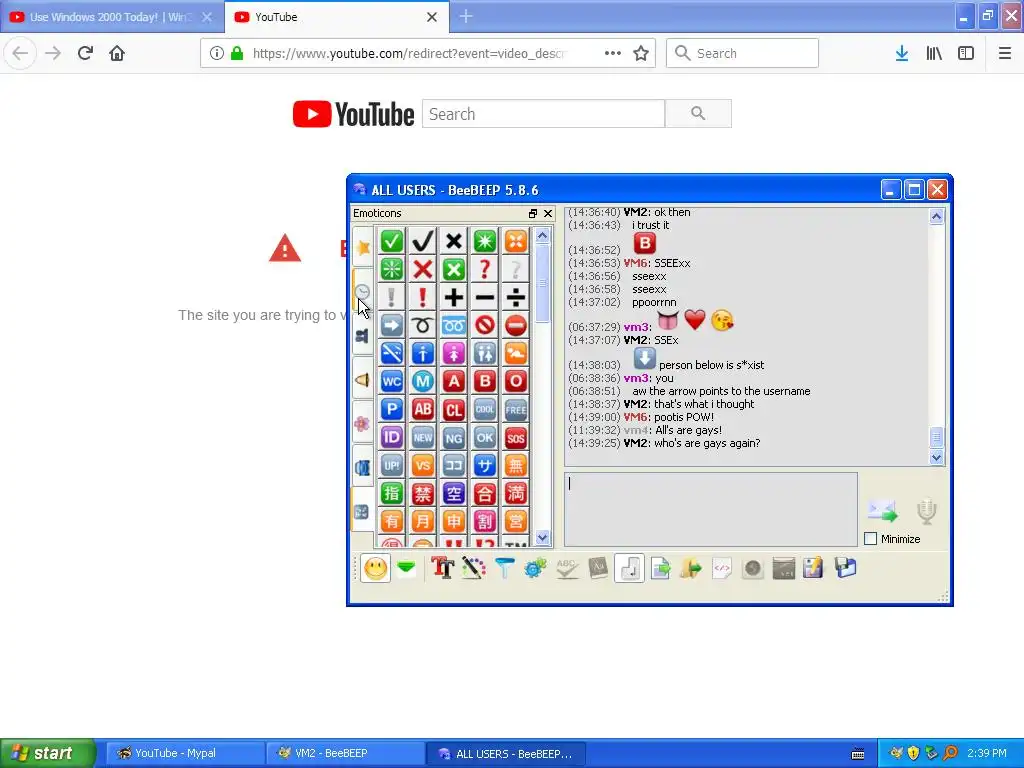Click the send message envelope button
1024x768 pixels.
[882, 511]
